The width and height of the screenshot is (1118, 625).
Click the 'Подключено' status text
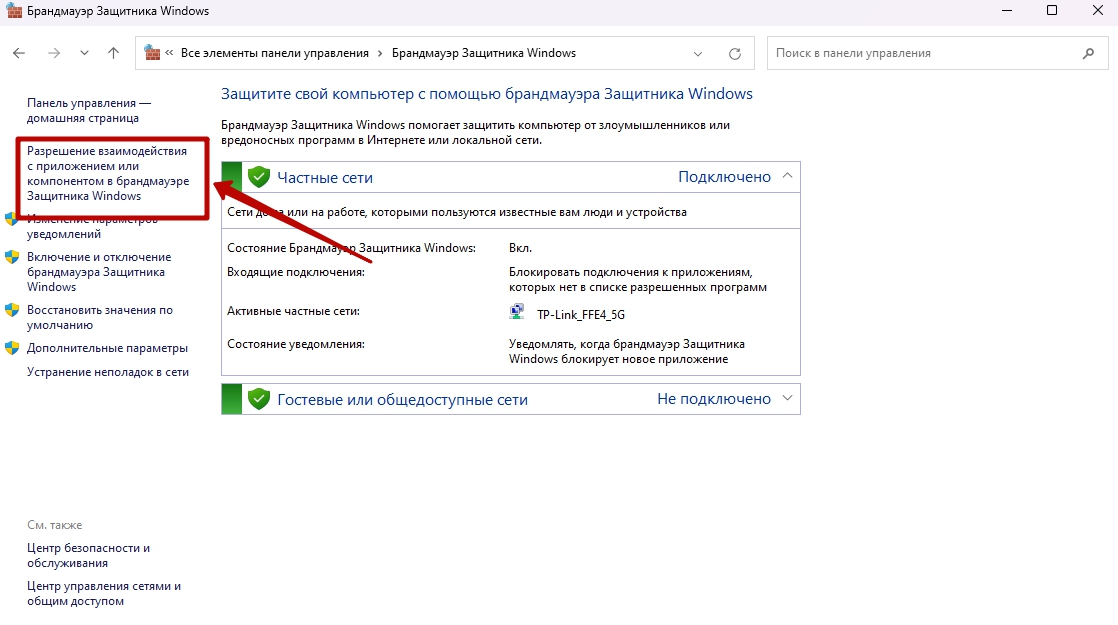coord(724,177)
